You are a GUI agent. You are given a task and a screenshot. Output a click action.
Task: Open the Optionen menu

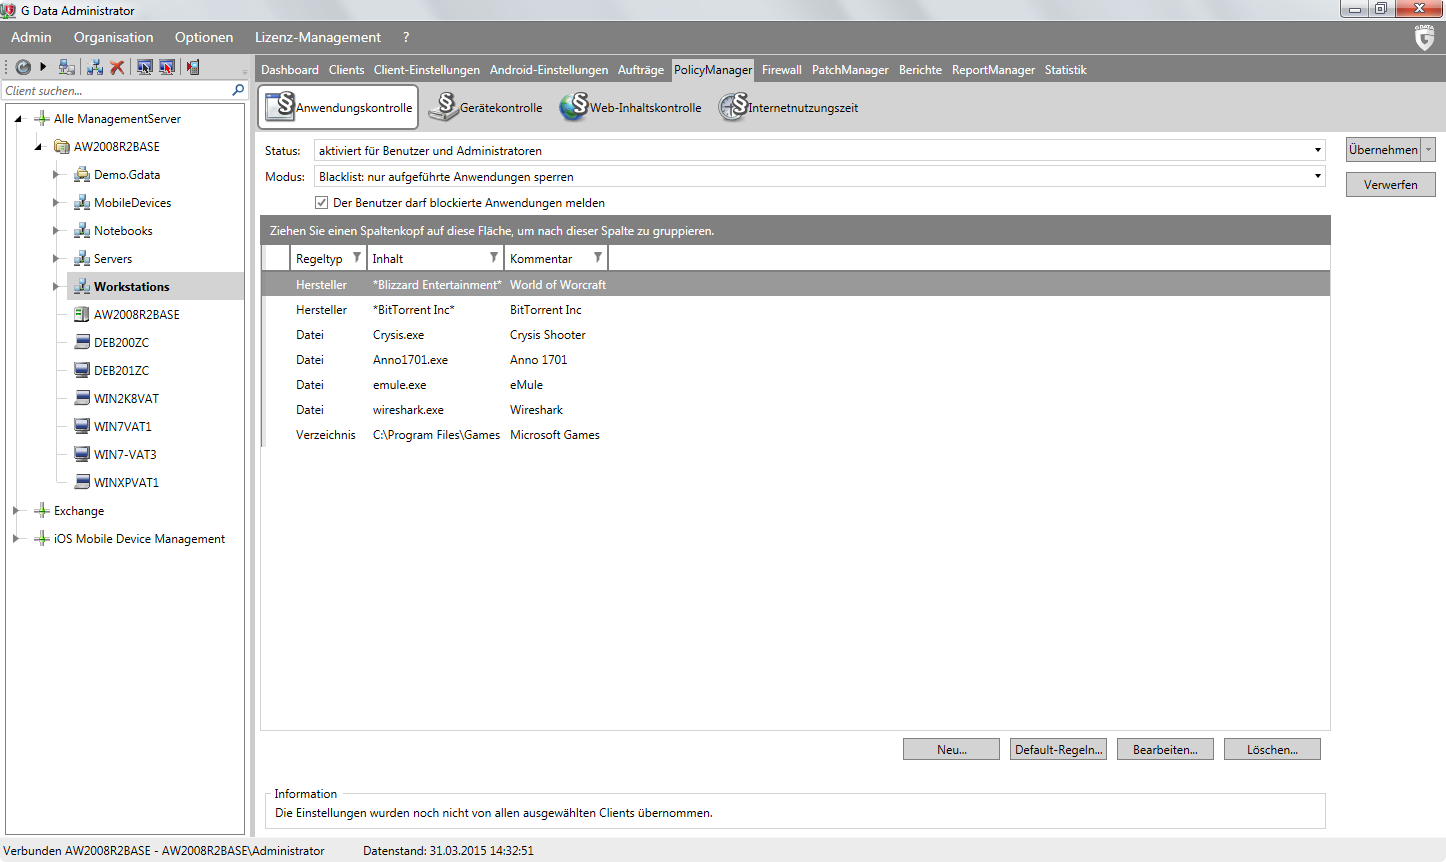(204, 37)
